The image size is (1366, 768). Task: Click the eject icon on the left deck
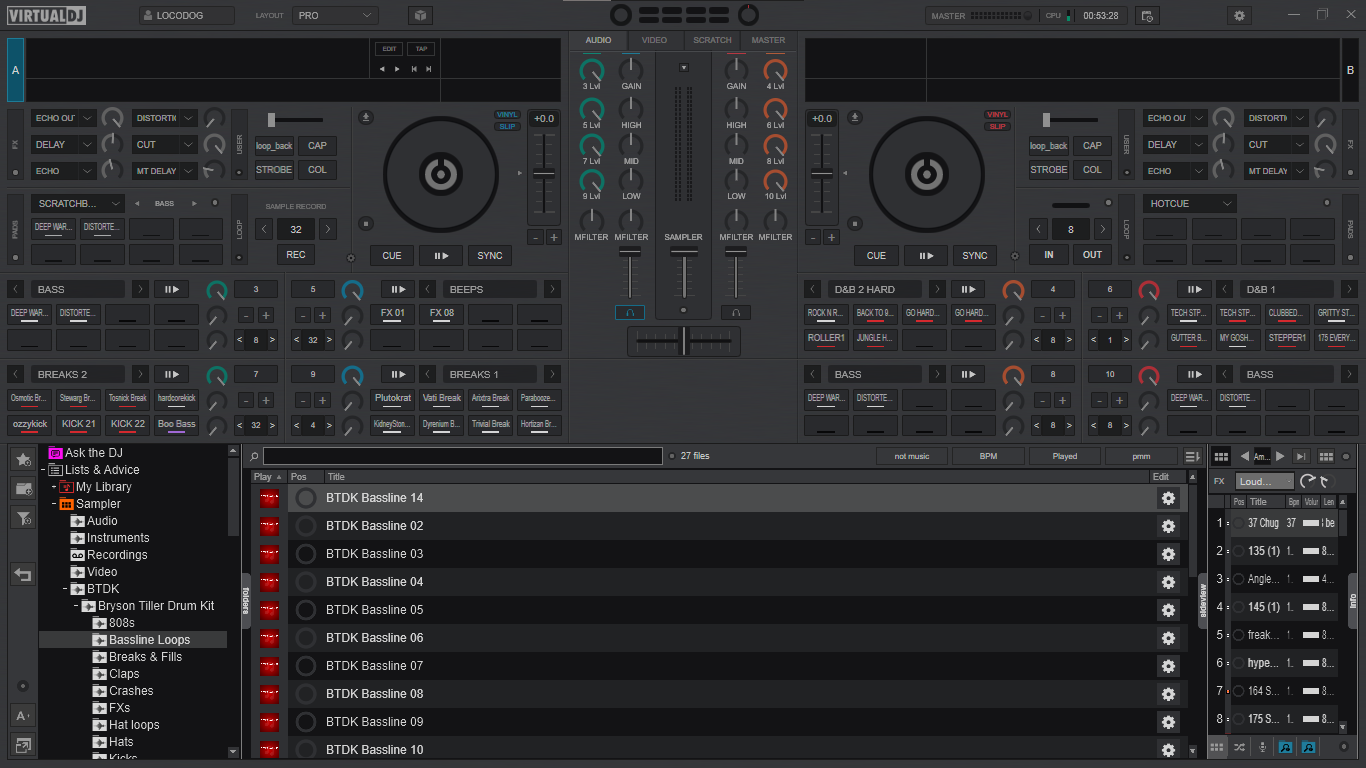click(x=366, y=117)
